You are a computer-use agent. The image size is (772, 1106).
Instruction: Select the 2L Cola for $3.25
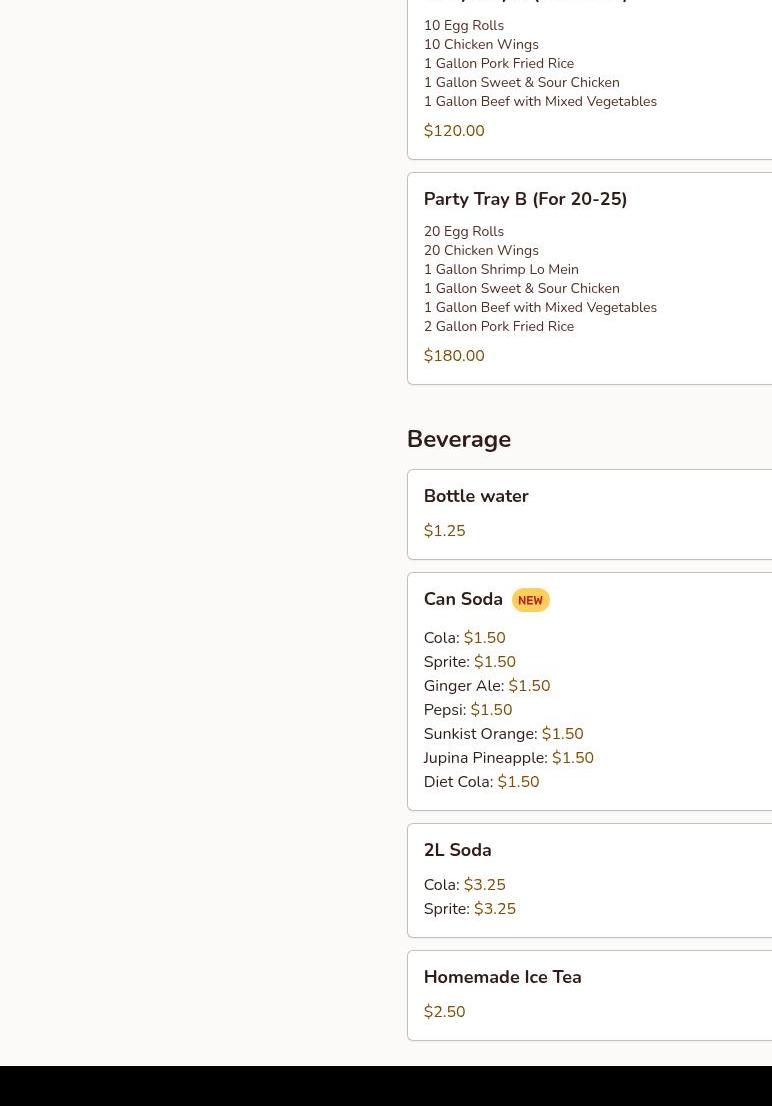tap(464, 885)
